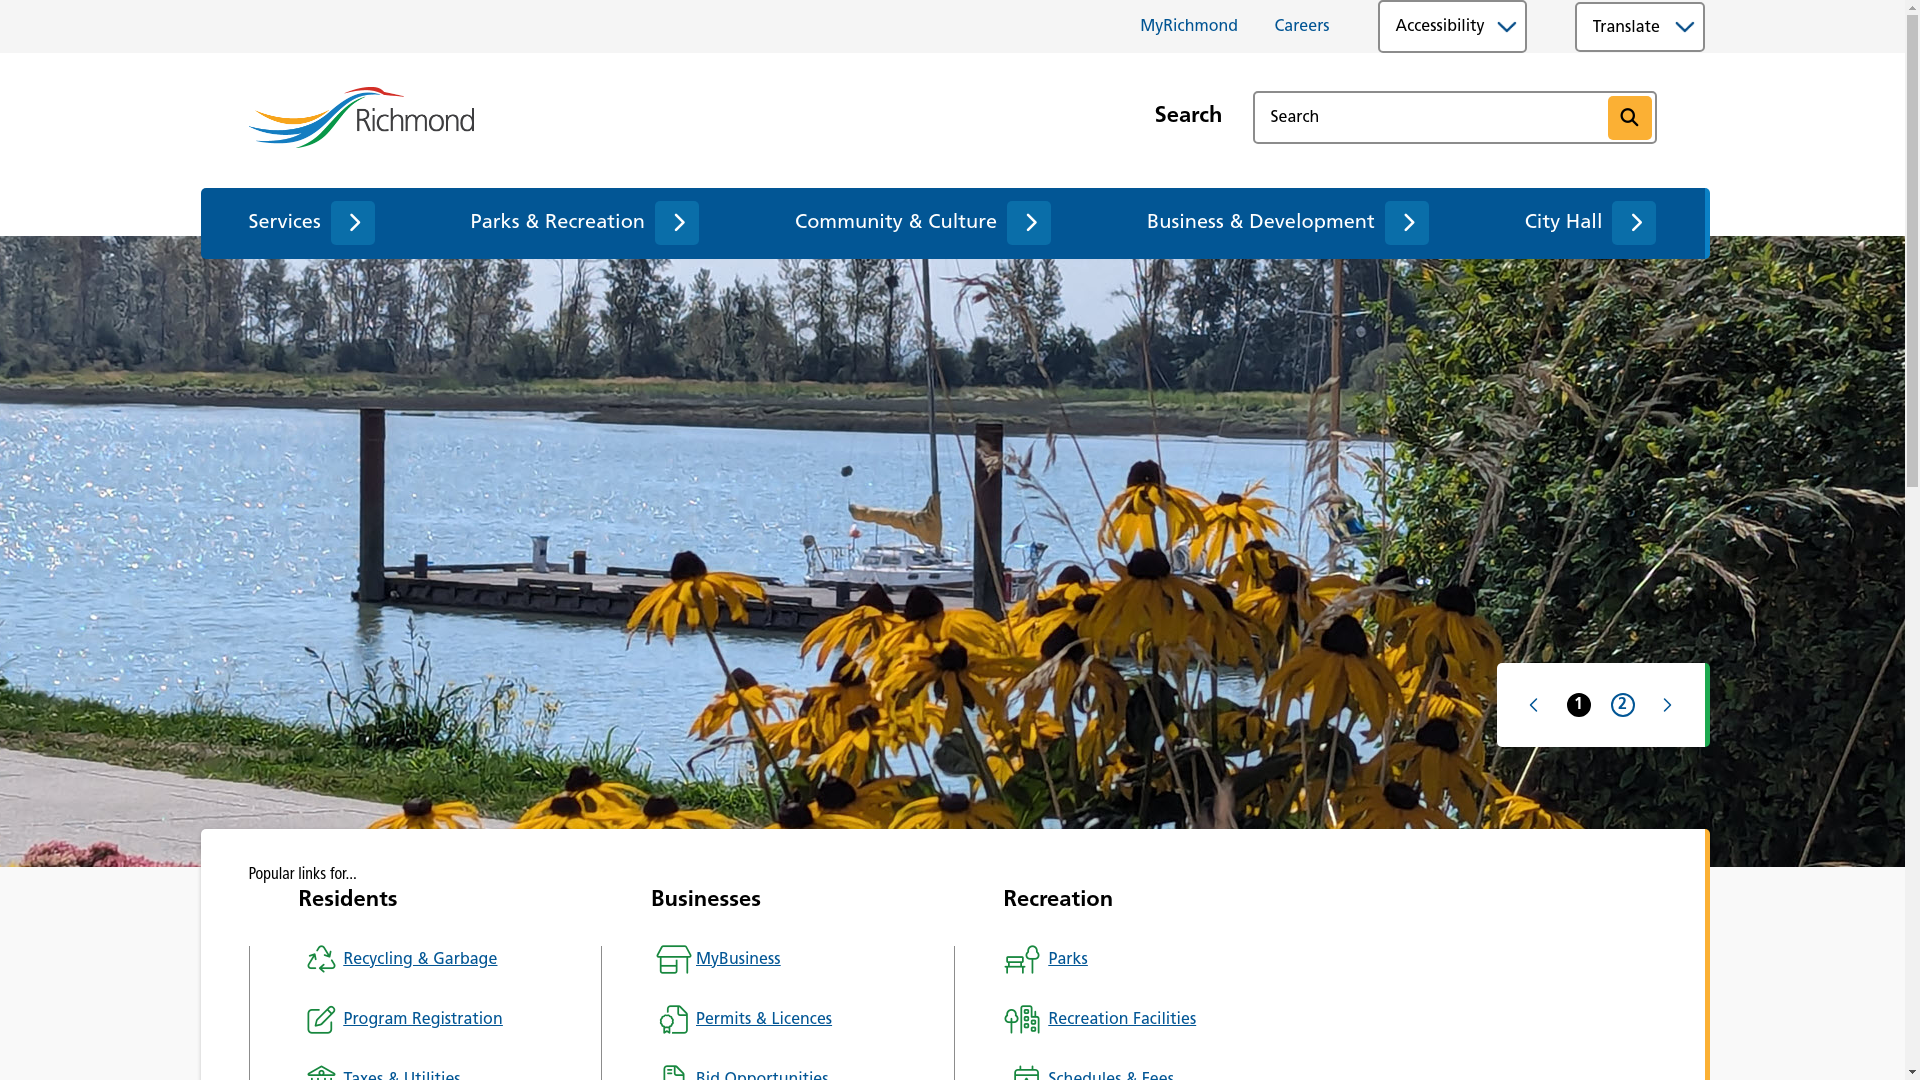Click the Program Registration pencil icon

321,1019
